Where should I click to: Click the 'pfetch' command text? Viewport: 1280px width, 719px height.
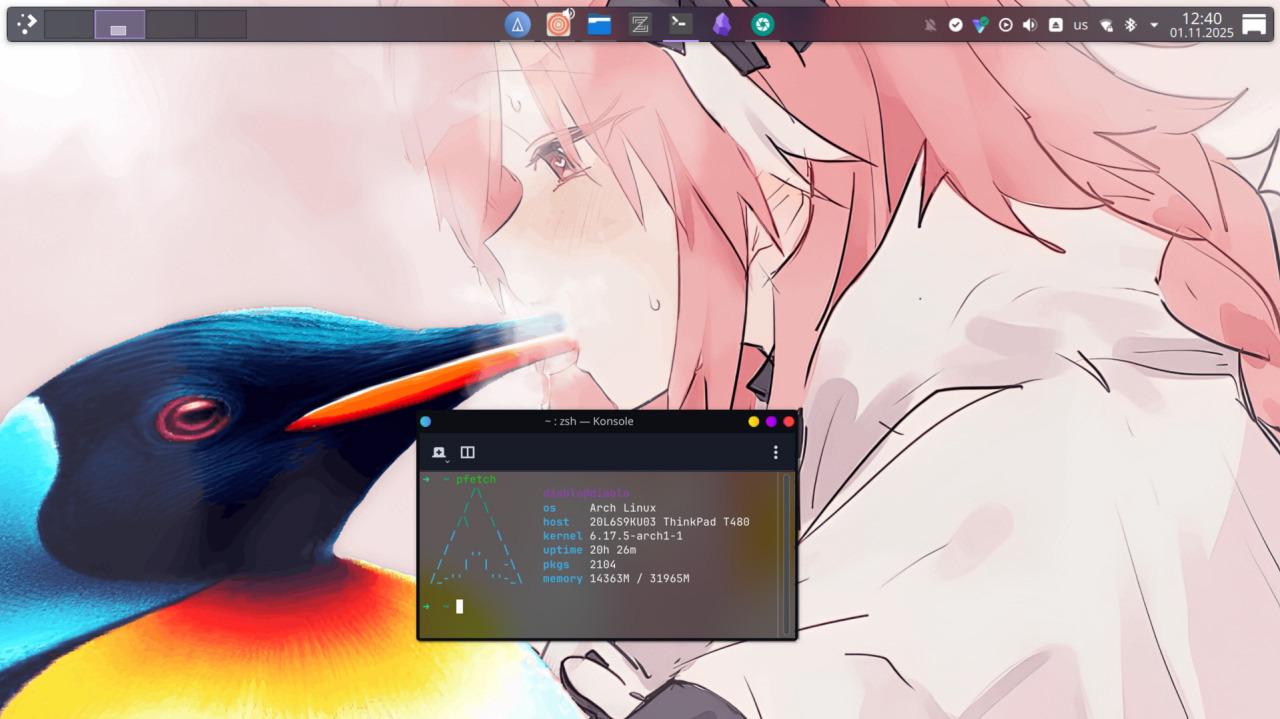click(x=476, y=480)
